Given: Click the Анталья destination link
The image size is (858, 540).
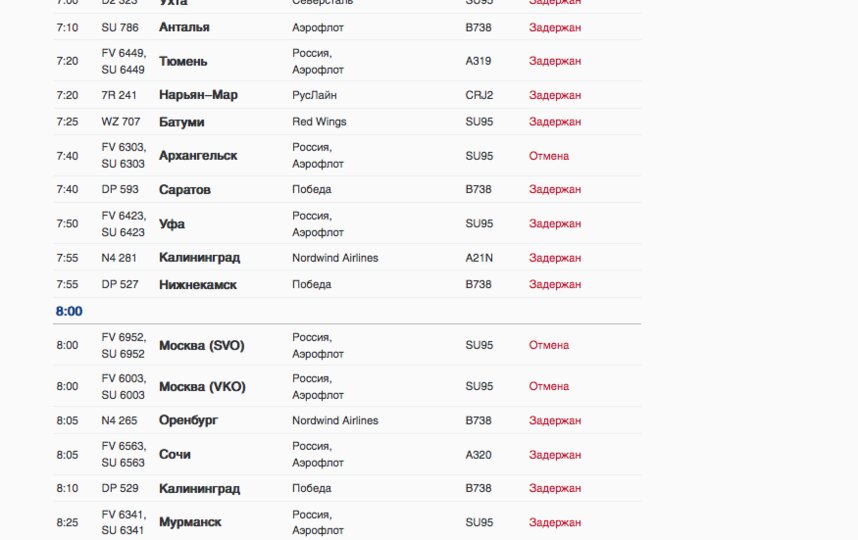Looking at the screenshot, I should click(184, 27).
